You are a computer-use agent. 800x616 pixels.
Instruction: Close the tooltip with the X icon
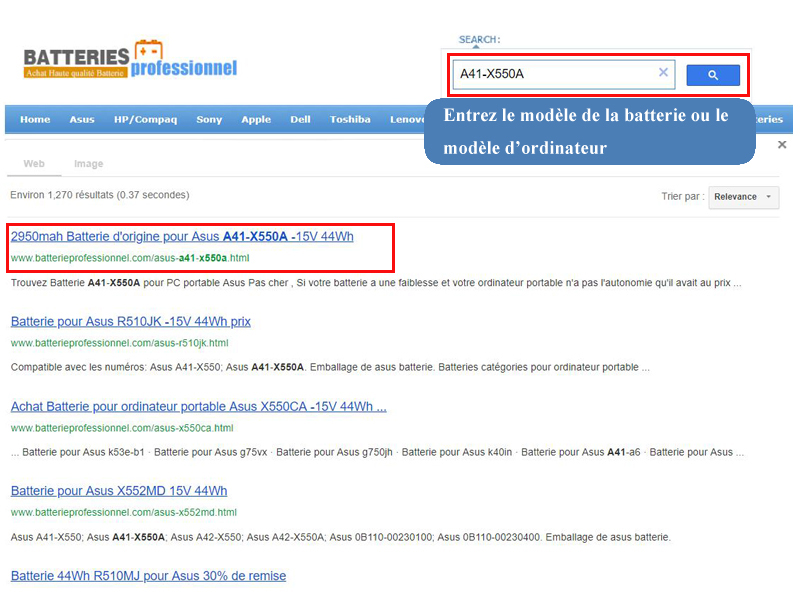783,143
